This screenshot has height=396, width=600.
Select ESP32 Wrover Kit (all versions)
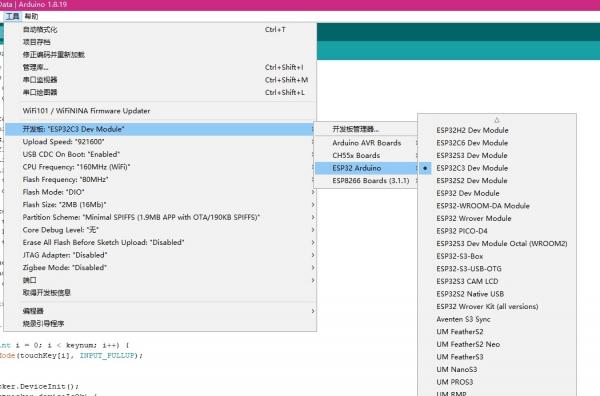point(497,307)
